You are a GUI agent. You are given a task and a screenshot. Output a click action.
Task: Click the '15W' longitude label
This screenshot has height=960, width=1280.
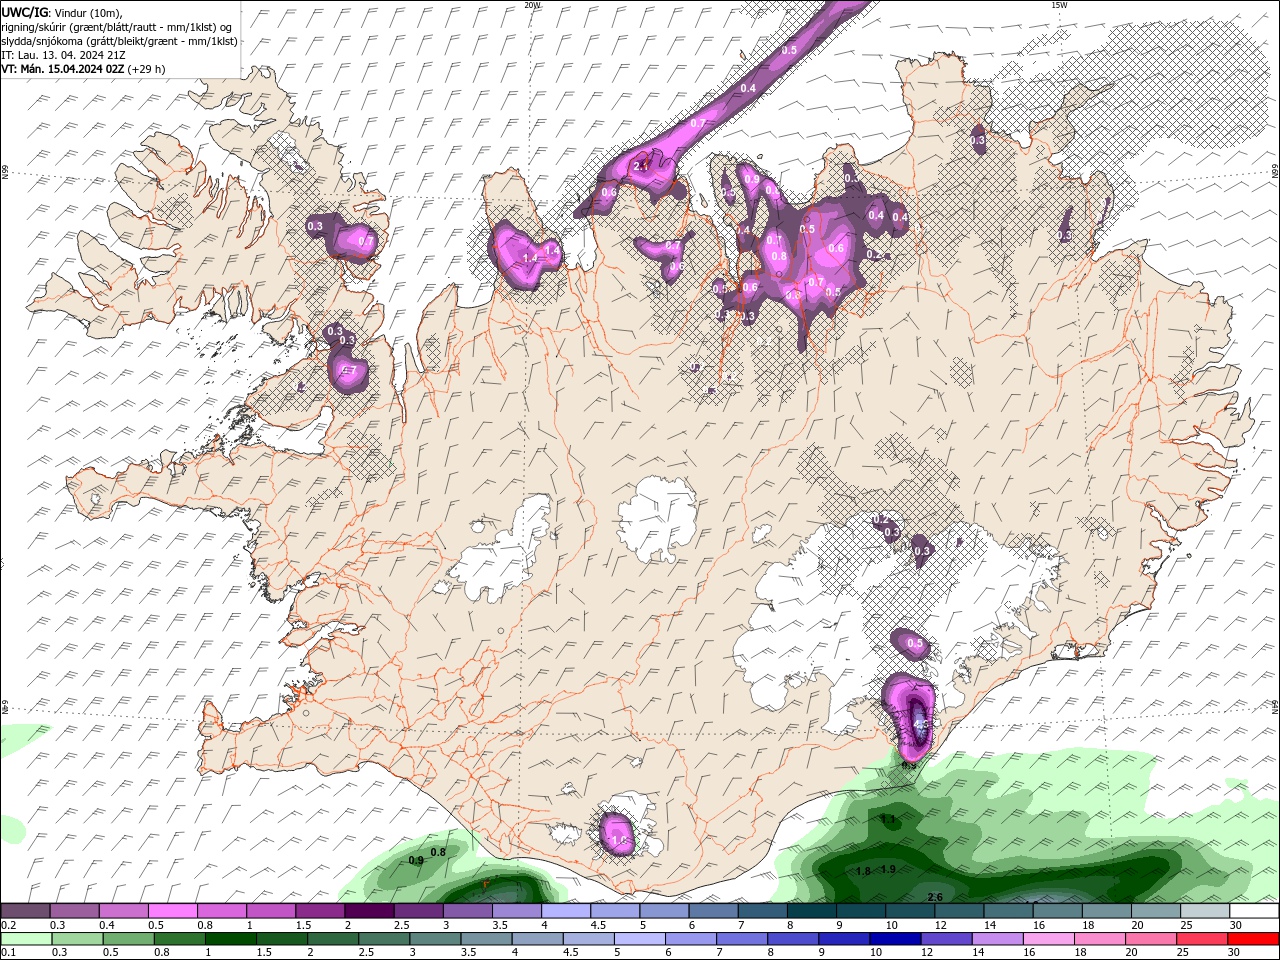[x=1060, y=5]
